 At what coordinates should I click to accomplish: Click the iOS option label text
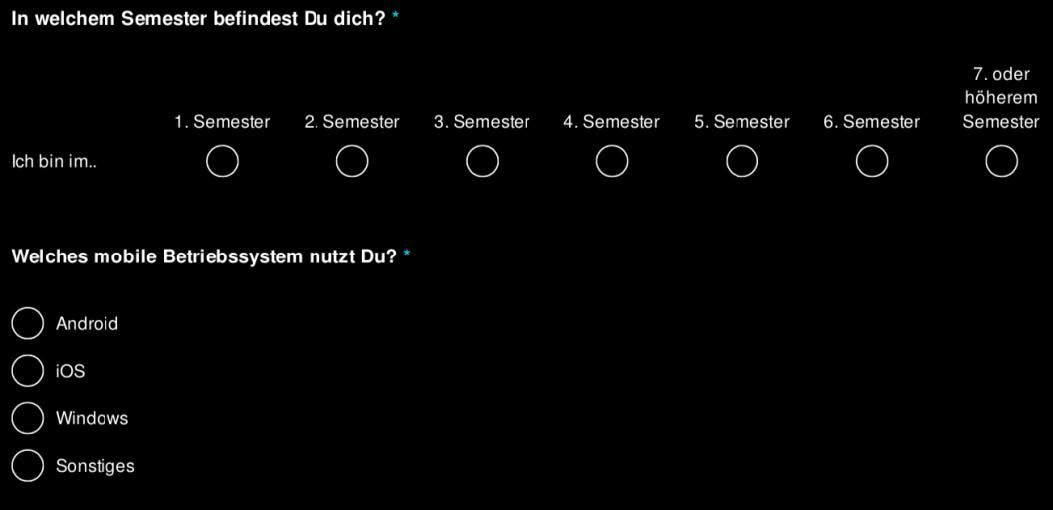[x=71, y=372]
